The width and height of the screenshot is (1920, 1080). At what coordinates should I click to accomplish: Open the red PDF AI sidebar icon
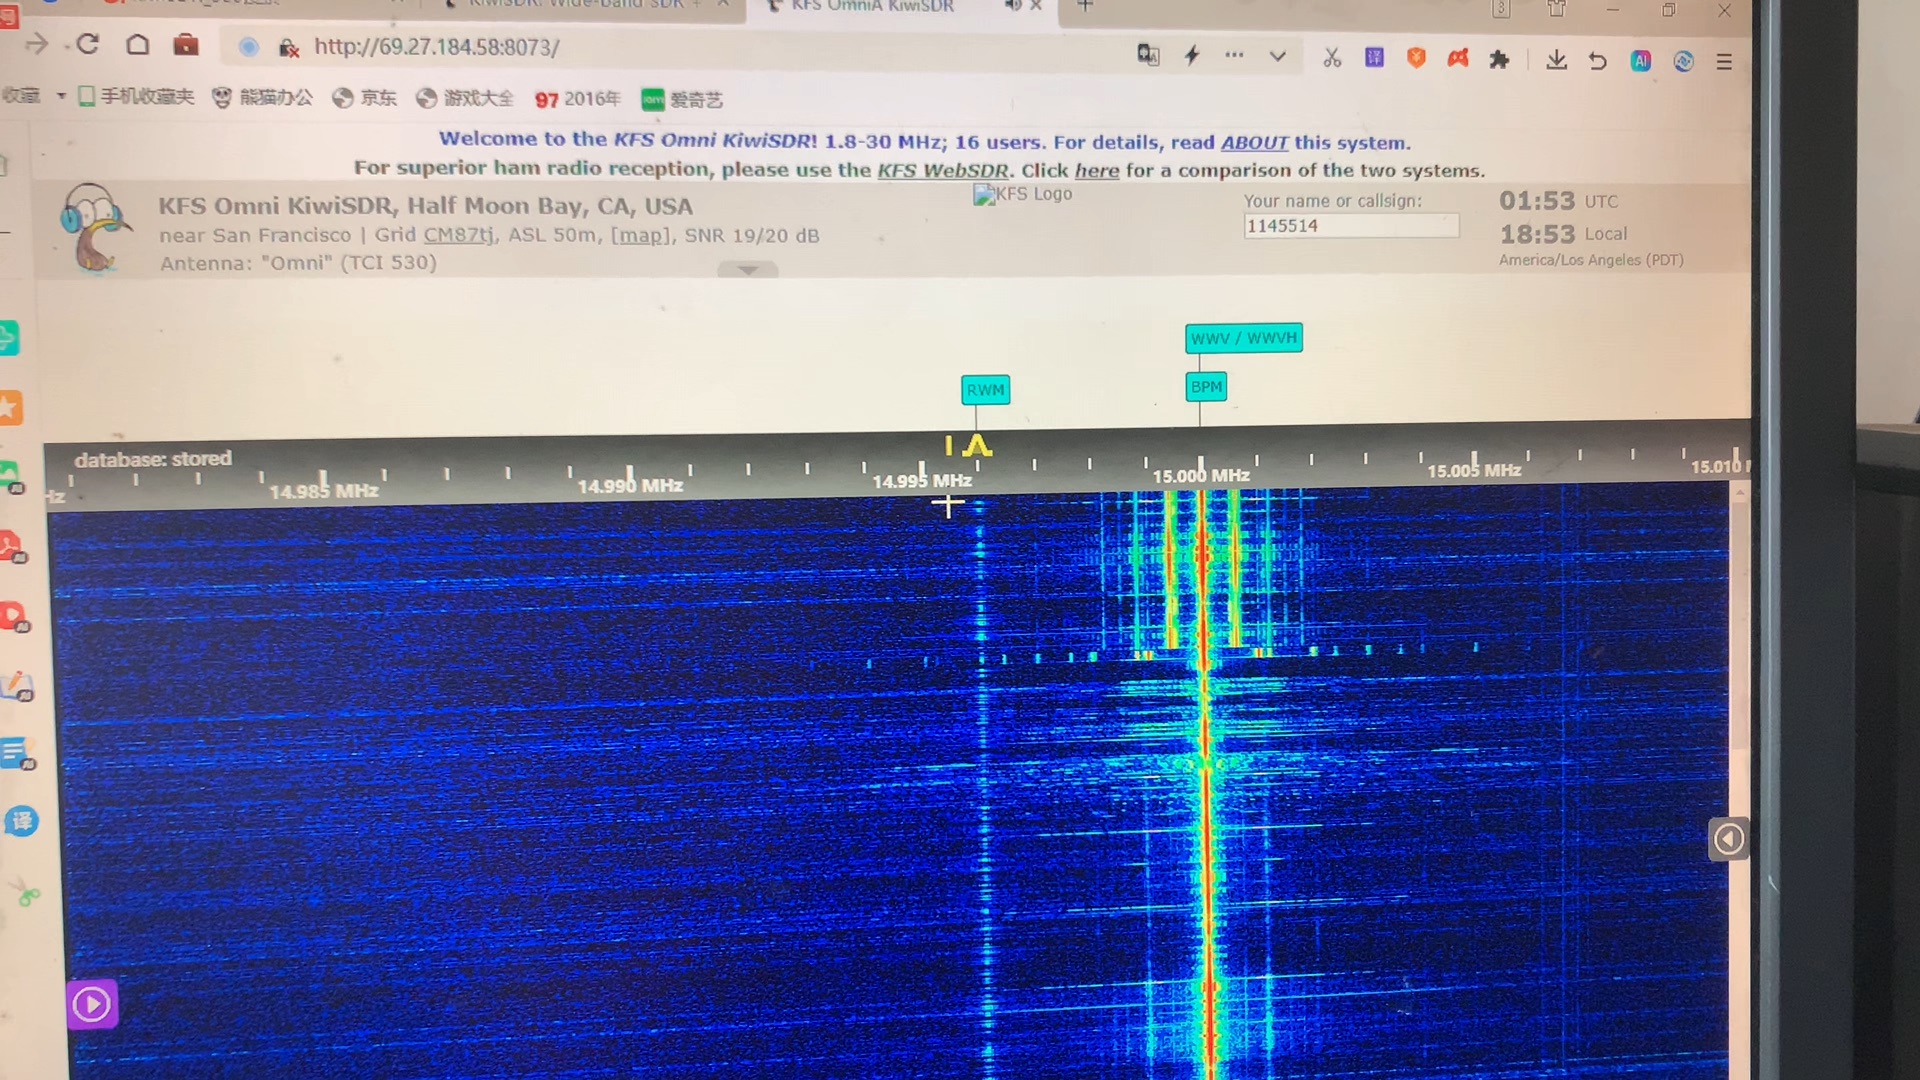coord(10,548)
